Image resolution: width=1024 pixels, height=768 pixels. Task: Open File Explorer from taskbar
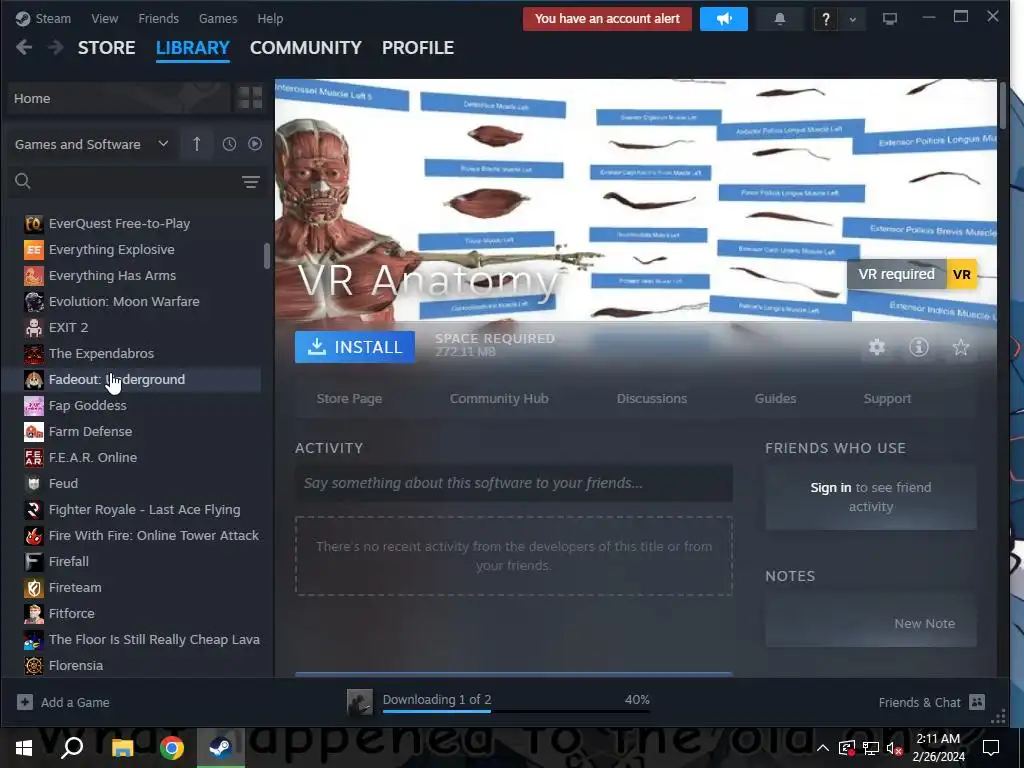point(122,748)
